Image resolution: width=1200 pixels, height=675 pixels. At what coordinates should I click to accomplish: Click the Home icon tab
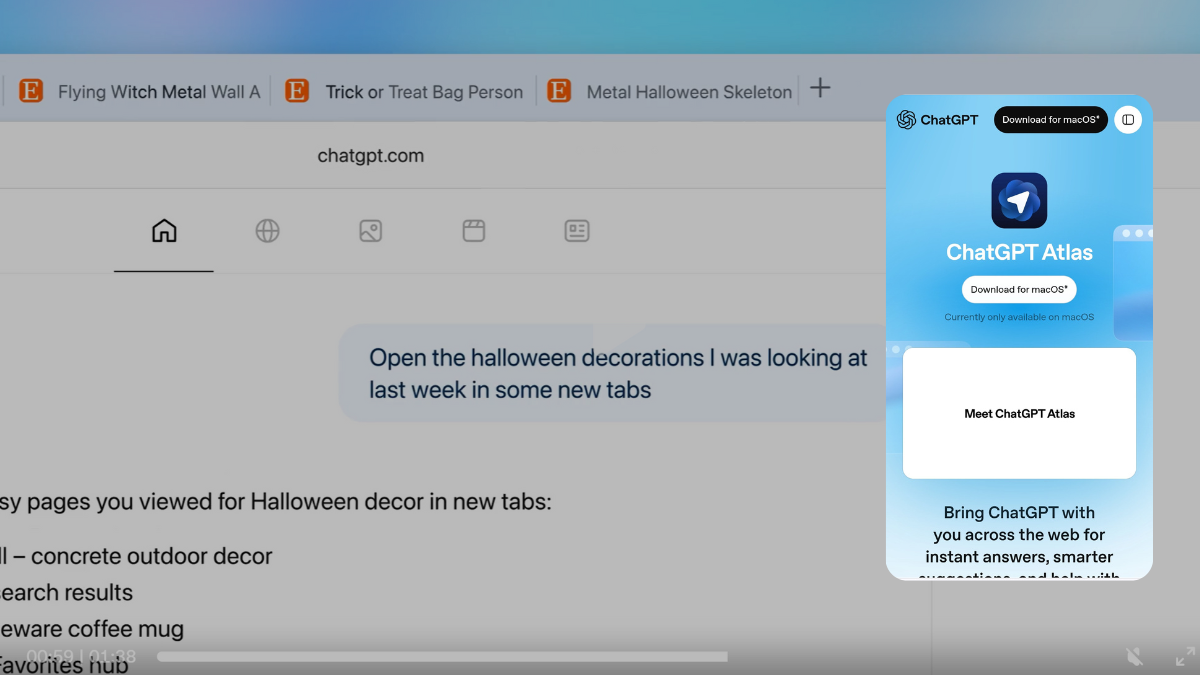pyautogui.click(x=164, y=231)
